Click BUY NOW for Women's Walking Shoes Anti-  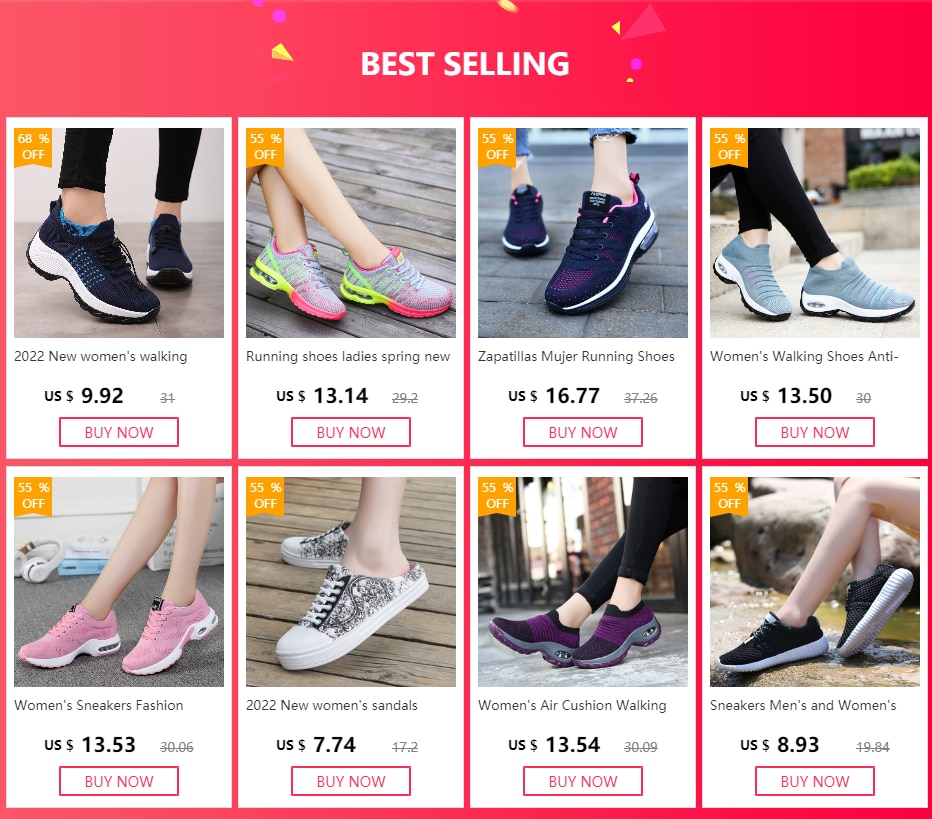[815, 432]
